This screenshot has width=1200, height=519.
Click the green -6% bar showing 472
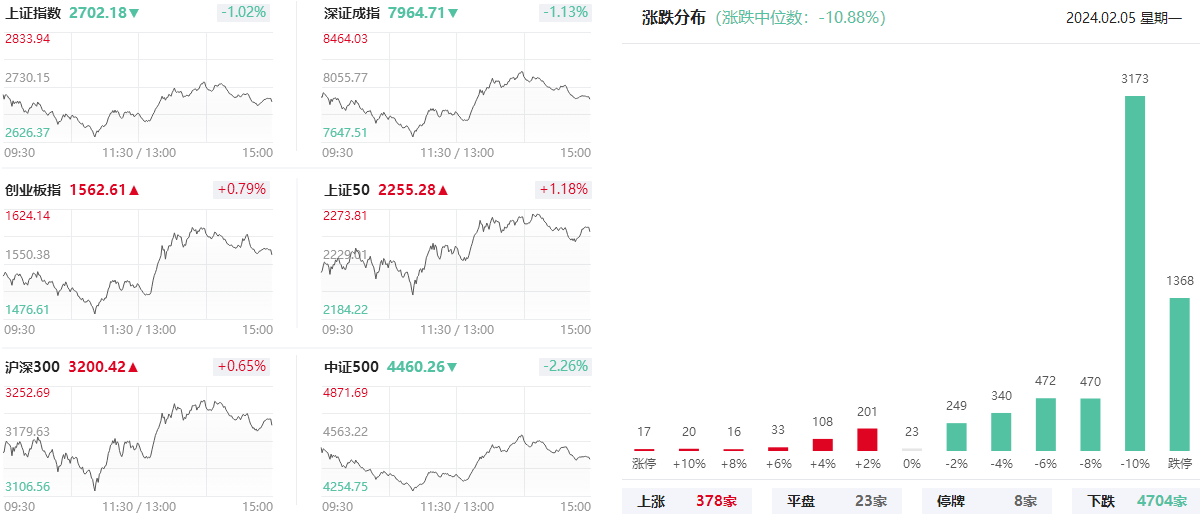tap(1046, 424)
